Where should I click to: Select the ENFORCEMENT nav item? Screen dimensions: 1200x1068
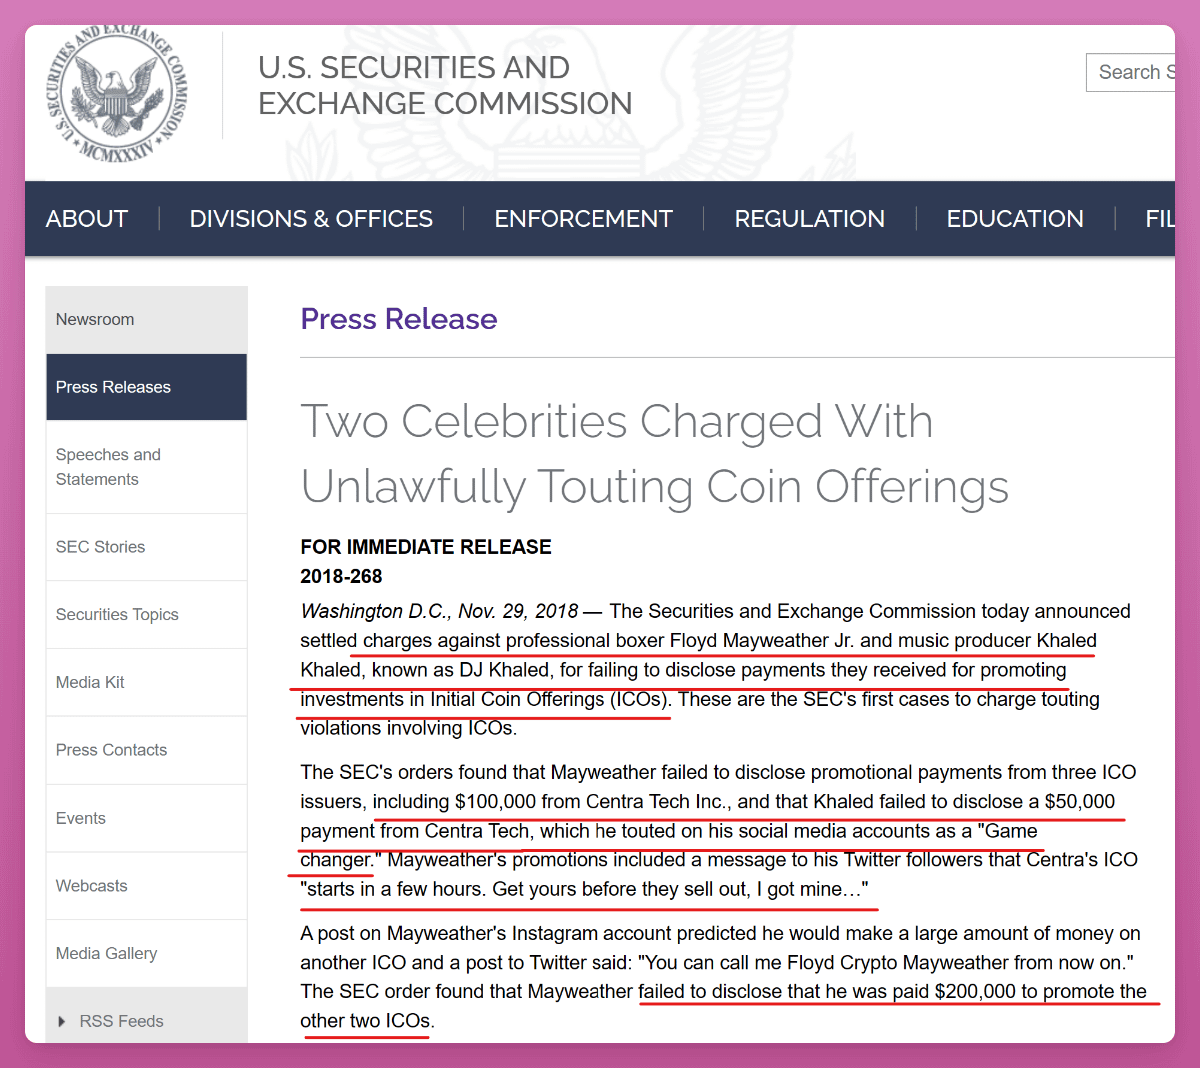(x=583, y=219)
